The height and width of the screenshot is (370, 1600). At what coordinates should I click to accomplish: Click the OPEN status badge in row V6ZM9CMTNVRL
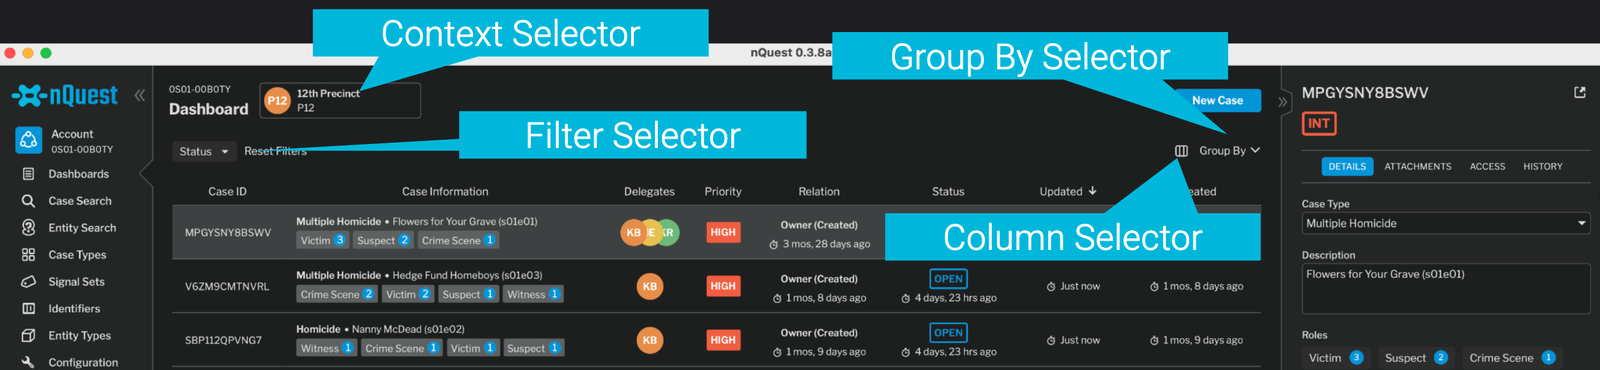tap(948, 279)
